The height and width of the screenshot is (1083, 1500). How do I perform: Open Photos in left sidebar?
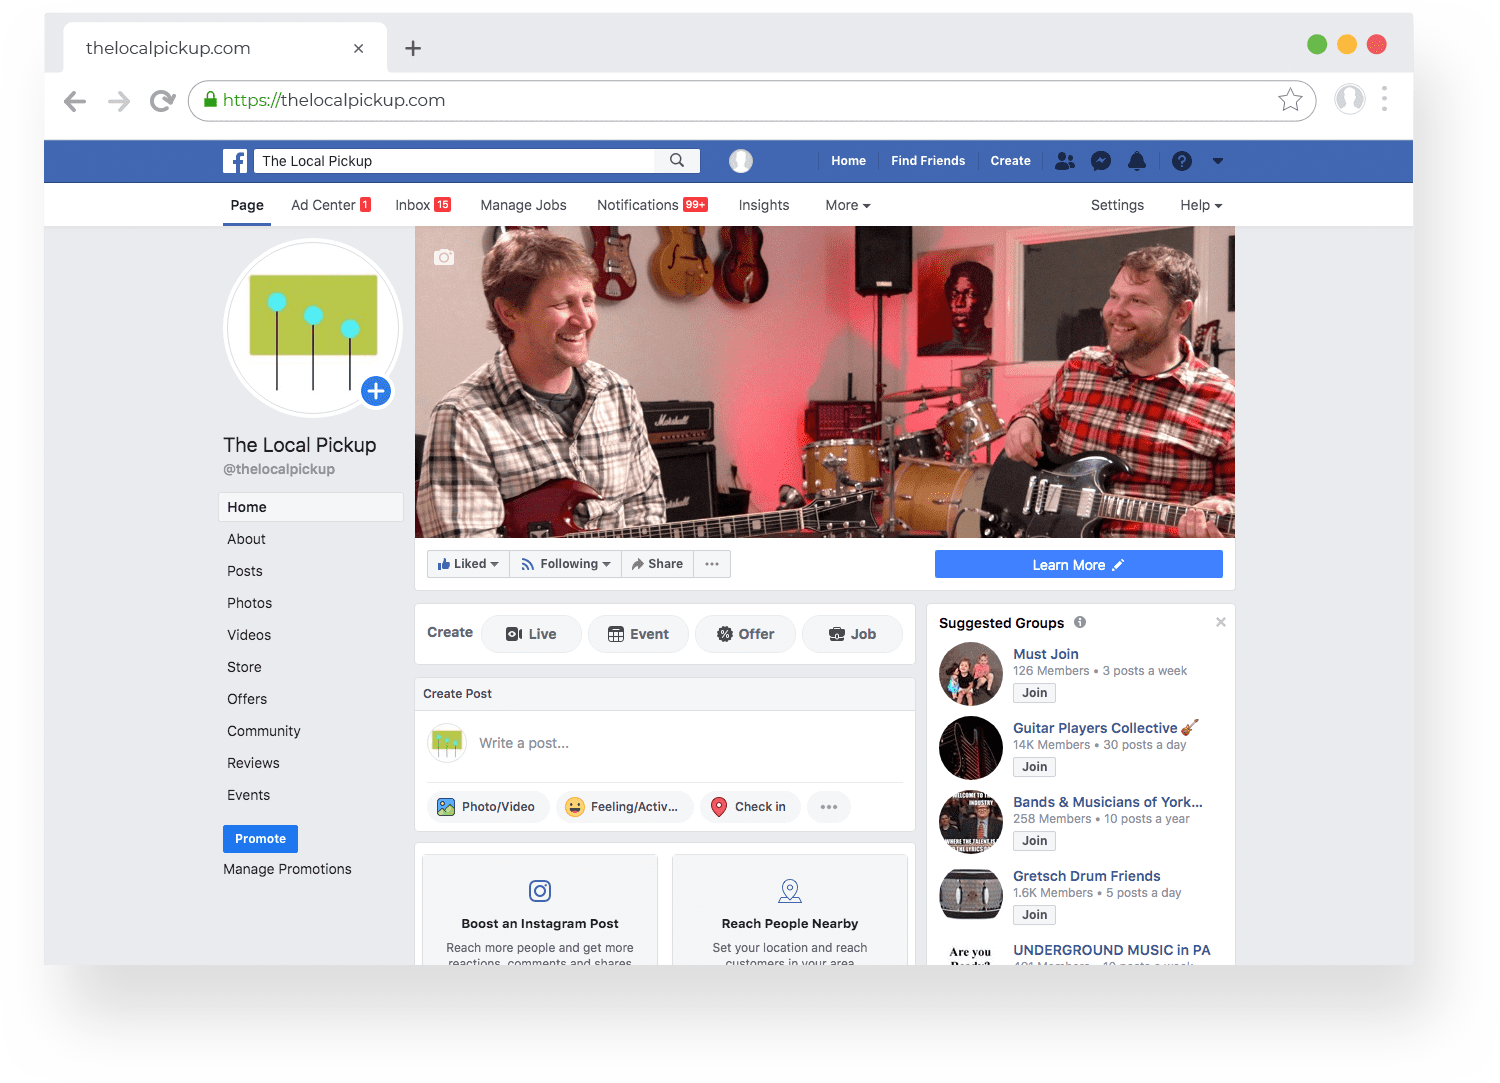pyautogui.click(x=249, y=603)
